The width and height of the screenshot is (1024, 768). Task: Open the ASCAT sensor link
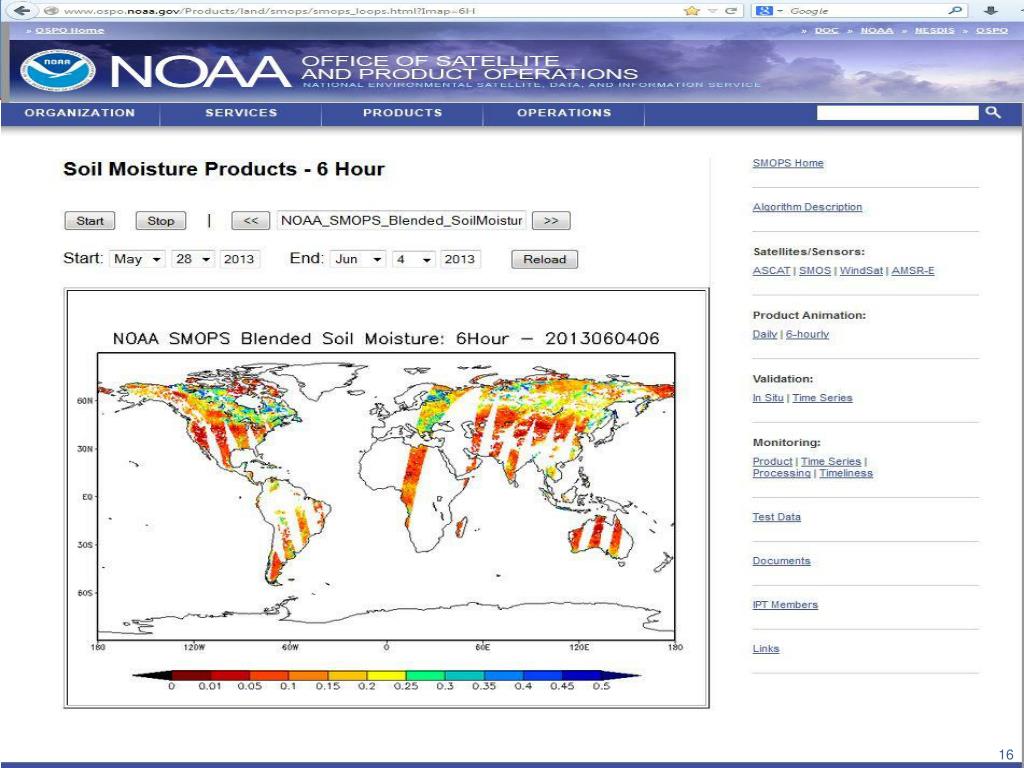coord(771,270)
